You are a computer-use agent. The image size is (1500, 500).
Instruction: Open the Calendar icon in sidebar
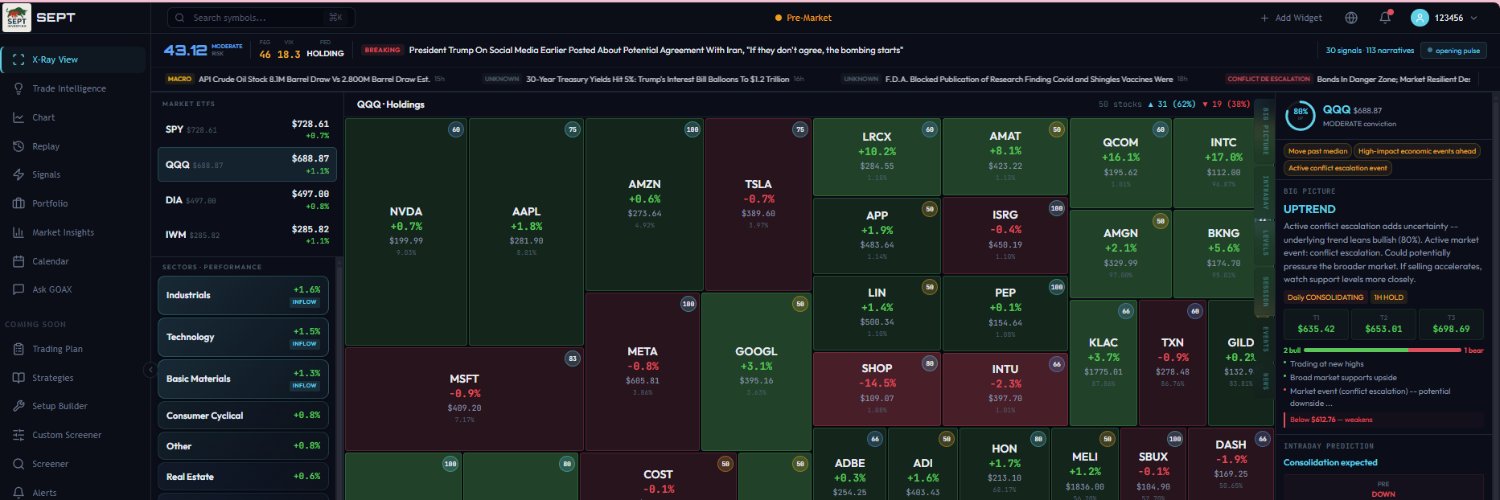[x=19, y=261]
